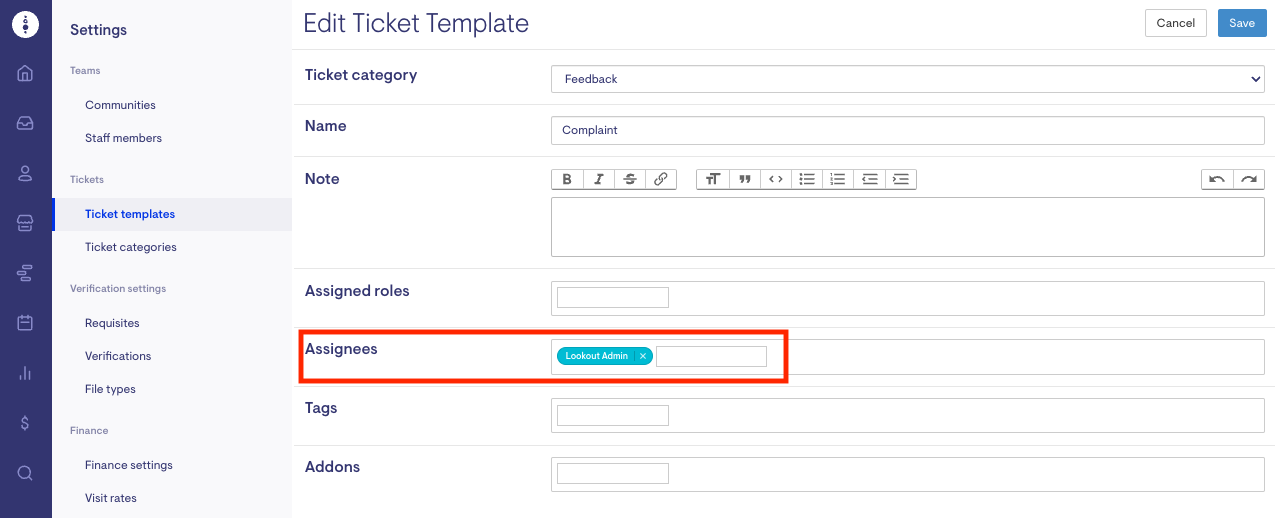Insert a link via the chain icon
Image resolution: width=1275 pixels, height=518 pixels.
660,179
